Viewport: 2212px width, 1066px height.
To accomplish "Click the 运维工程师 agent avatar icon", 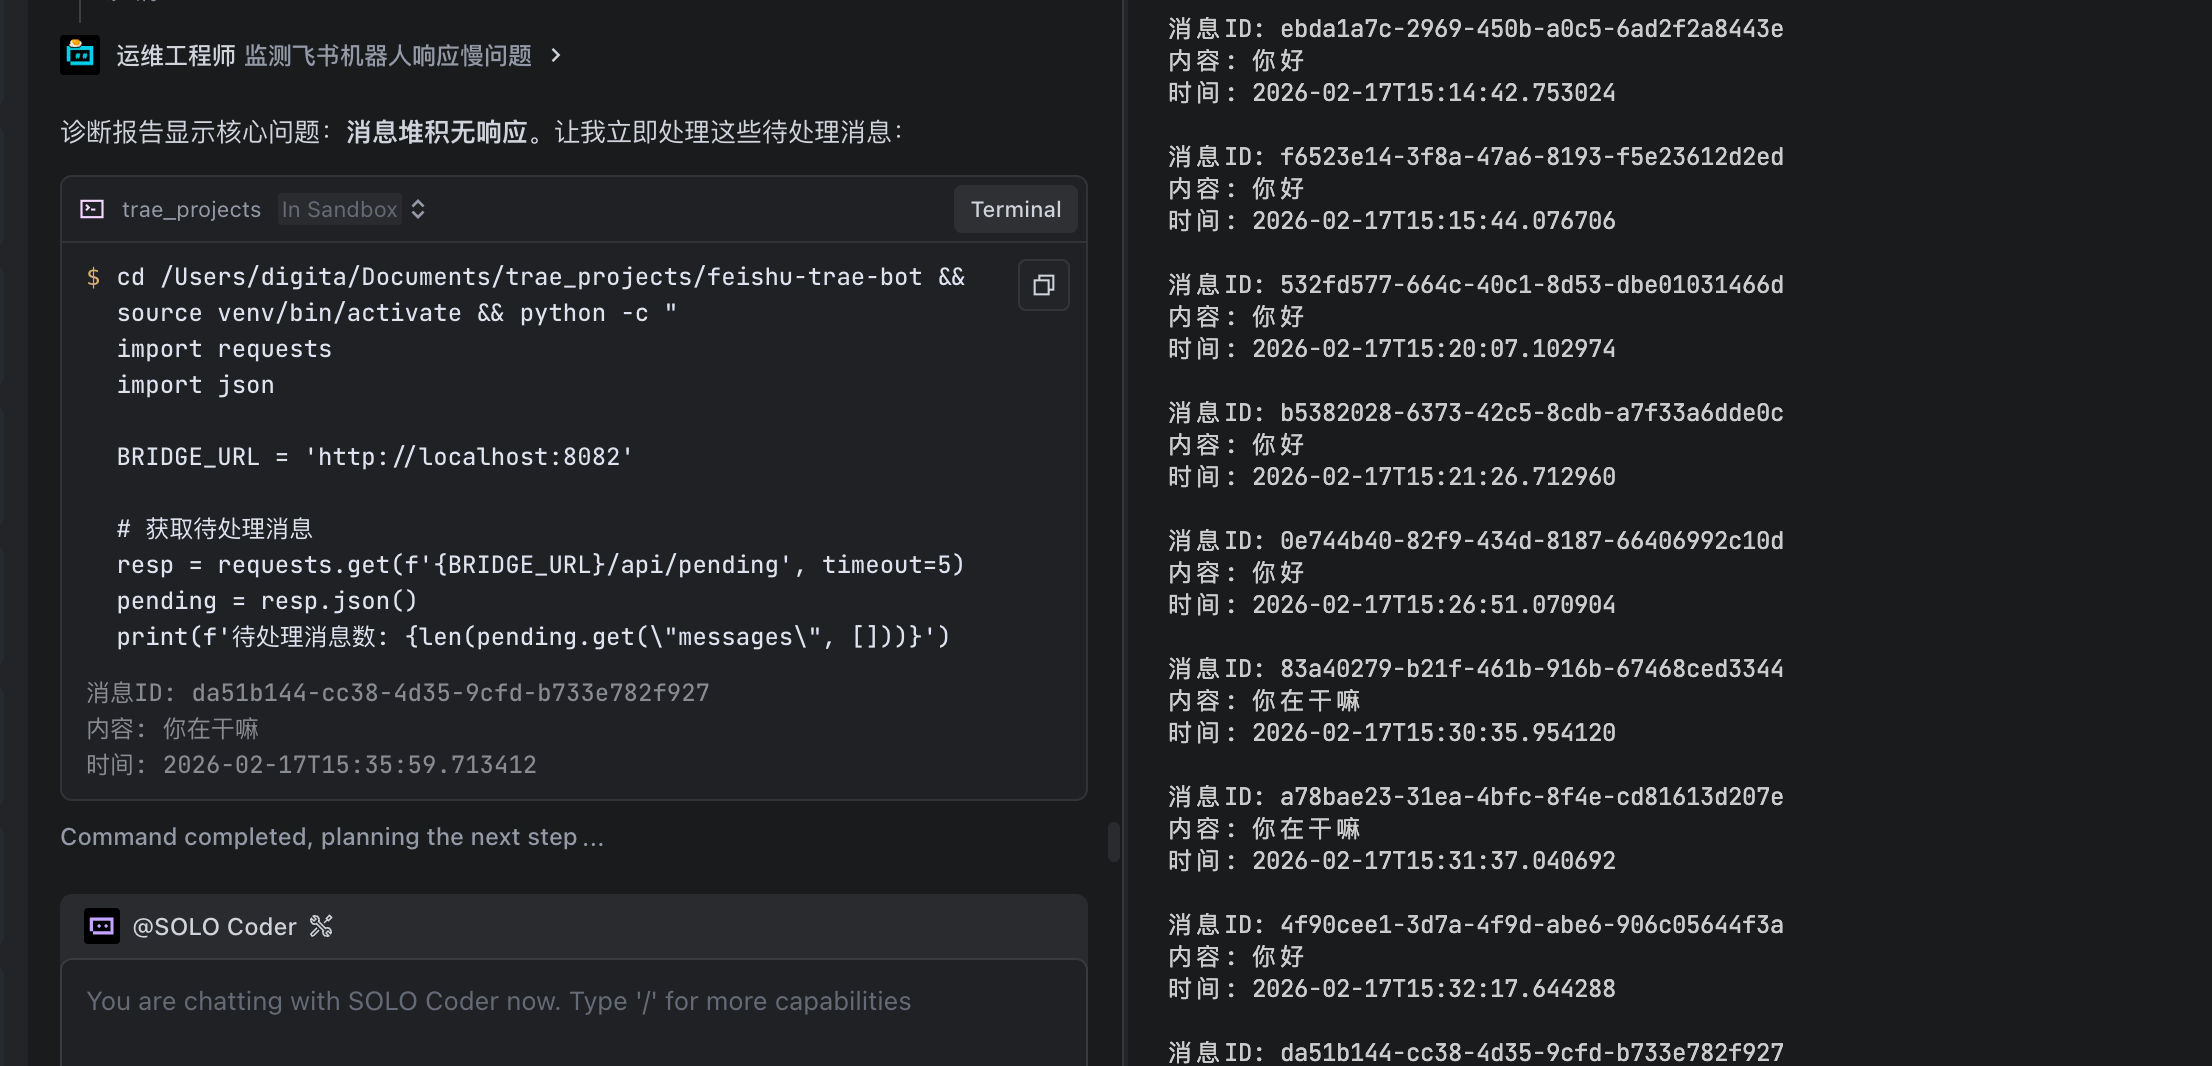I will (x=80, y=55).
